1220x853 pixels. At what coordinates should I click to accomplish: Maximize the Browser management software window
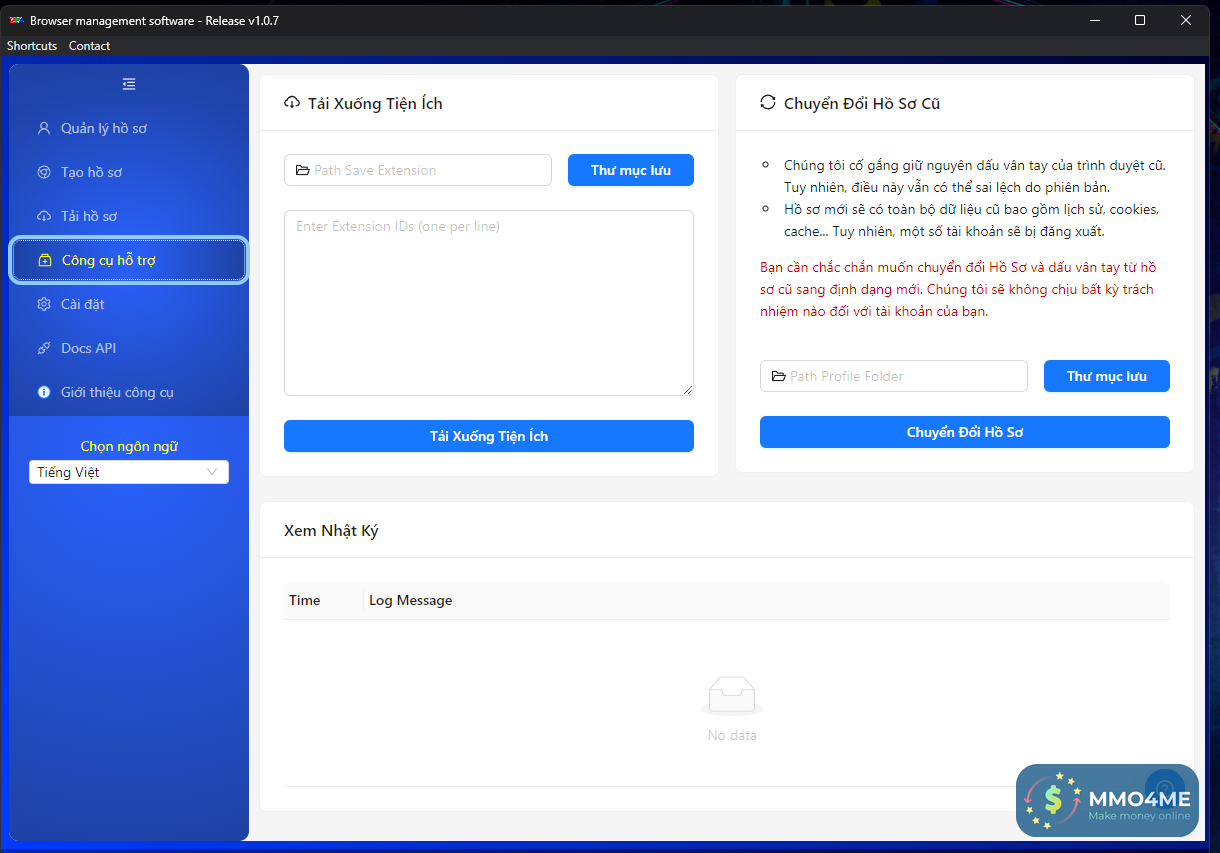tap(1140, 20)
